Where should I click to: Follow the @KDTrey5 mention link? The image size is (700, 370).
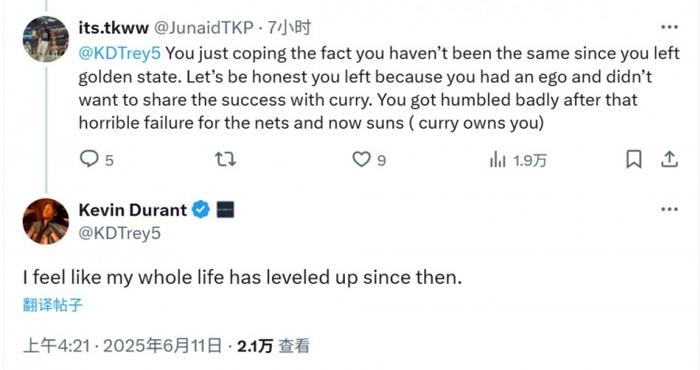tap(119, 53)
